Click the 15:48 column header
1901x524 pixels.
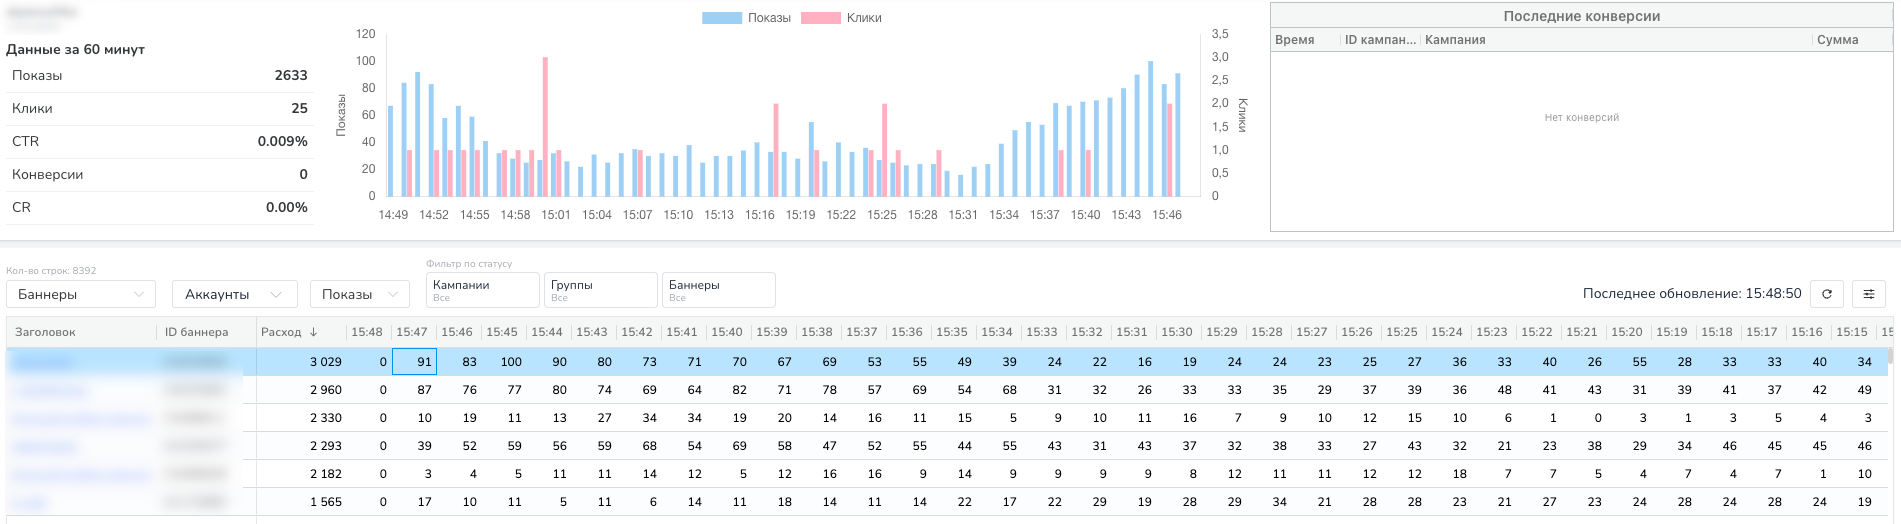point(367,332)
